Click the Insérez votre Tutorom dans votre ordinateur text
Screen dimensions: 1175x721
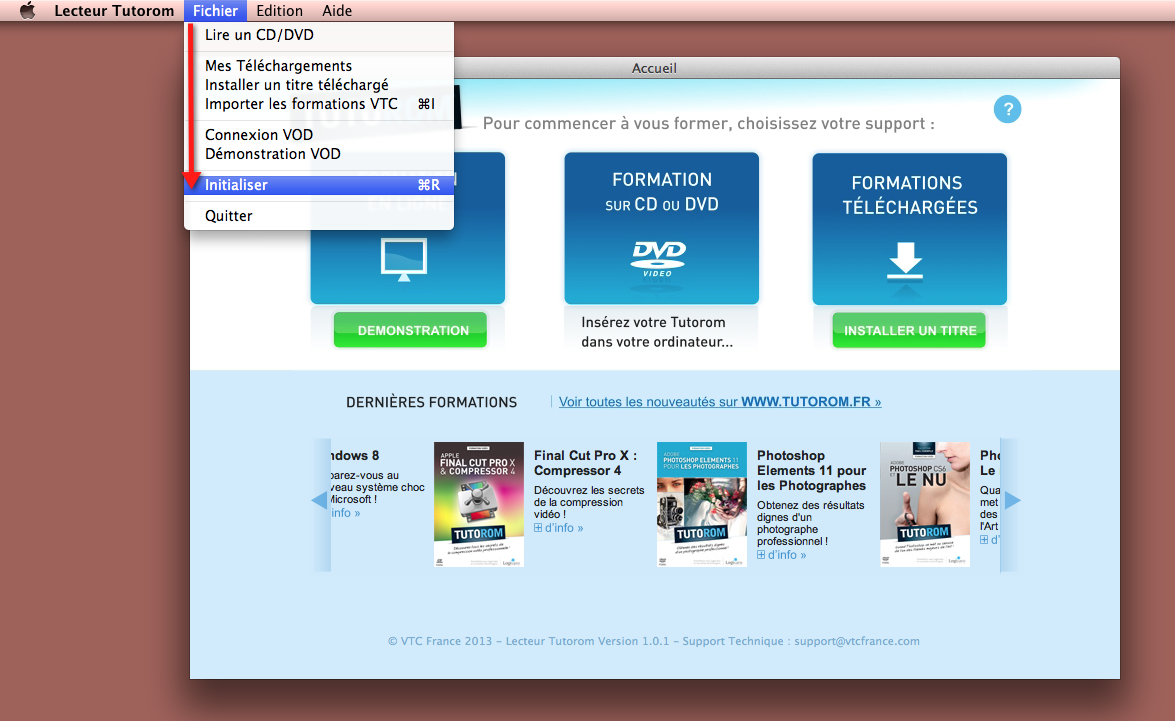point(656,332)
